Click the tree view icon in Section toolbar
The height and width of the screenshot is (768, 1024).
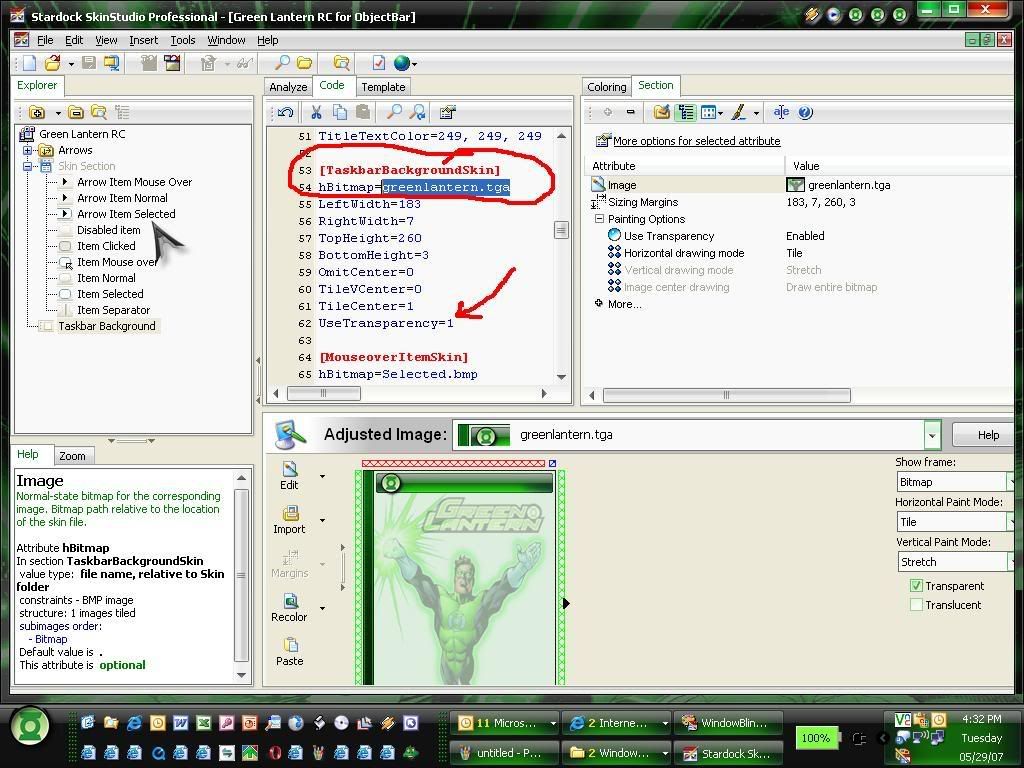(x=686, y=112)
